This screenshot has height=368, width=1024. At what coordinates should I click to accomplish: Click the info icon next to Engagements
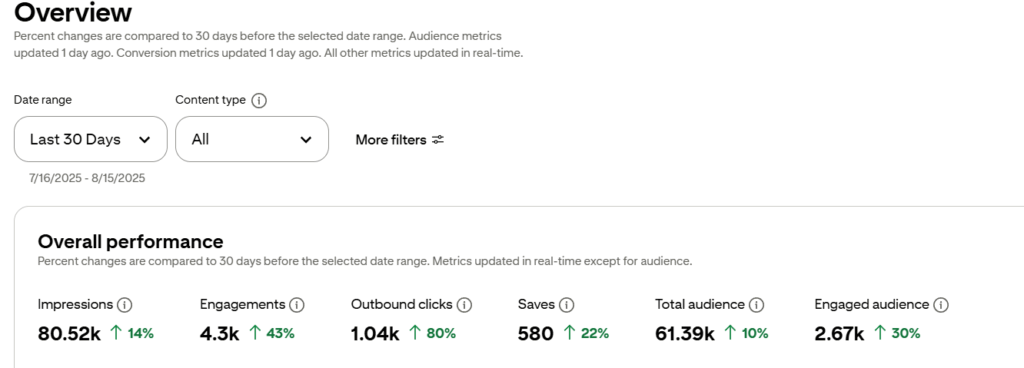pyautogui.click(x=297, y=305)
